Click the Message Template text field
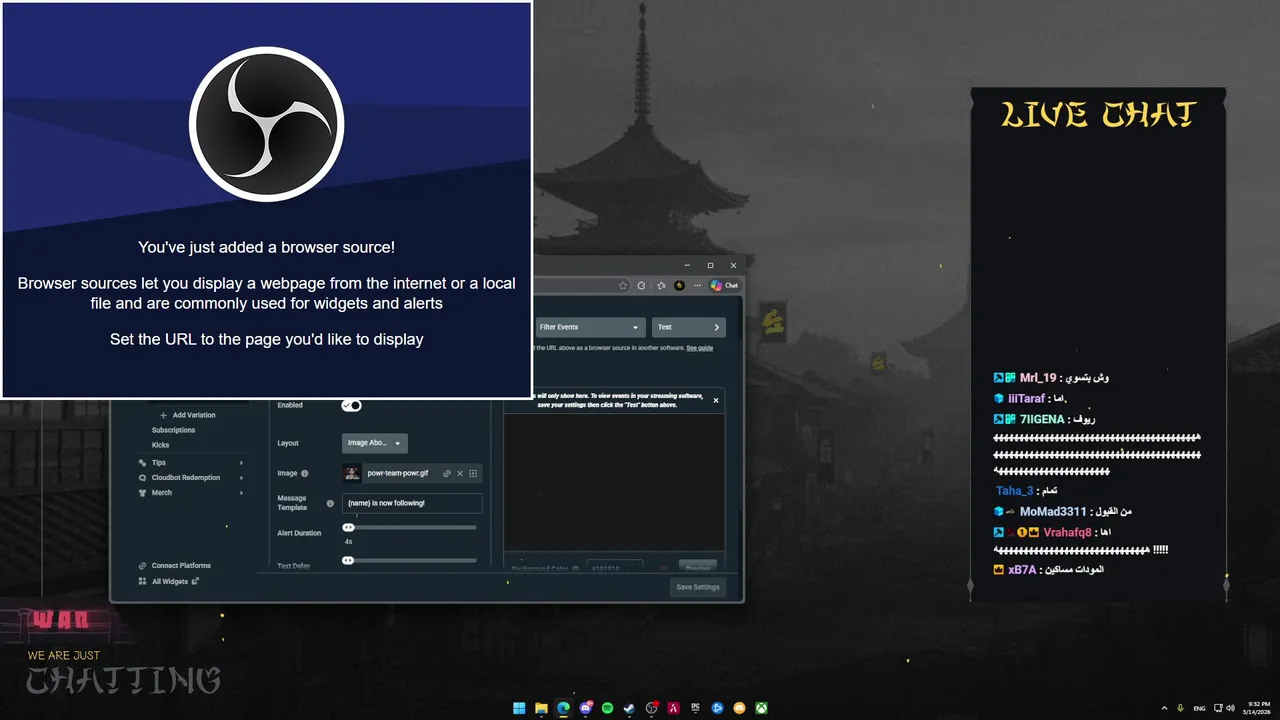Screen dimensions: 1280x720 [412, 503]
